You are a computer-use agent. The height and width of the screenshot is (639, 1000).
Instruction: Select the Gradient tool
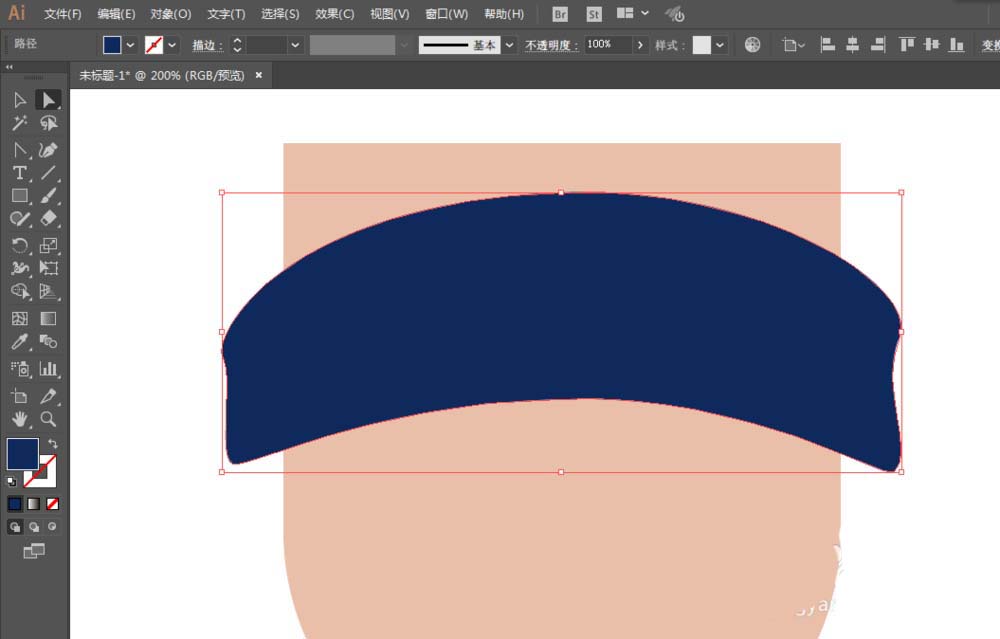[x=48, y=318]
